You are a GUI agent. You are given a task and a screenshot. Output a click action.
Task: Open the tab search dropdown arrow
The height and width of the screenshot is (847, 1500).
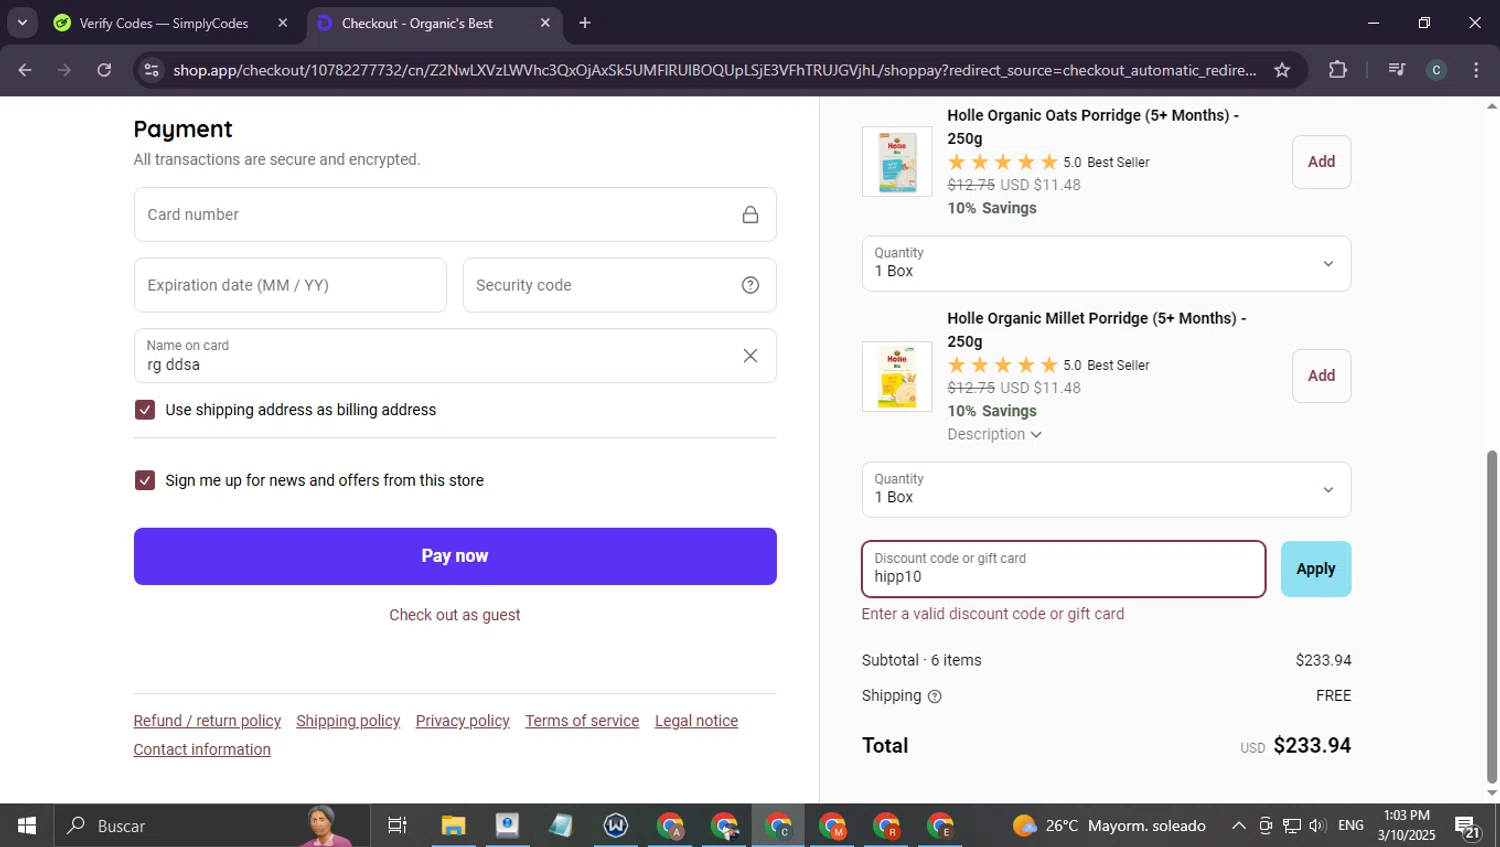[x=22, y=22]
